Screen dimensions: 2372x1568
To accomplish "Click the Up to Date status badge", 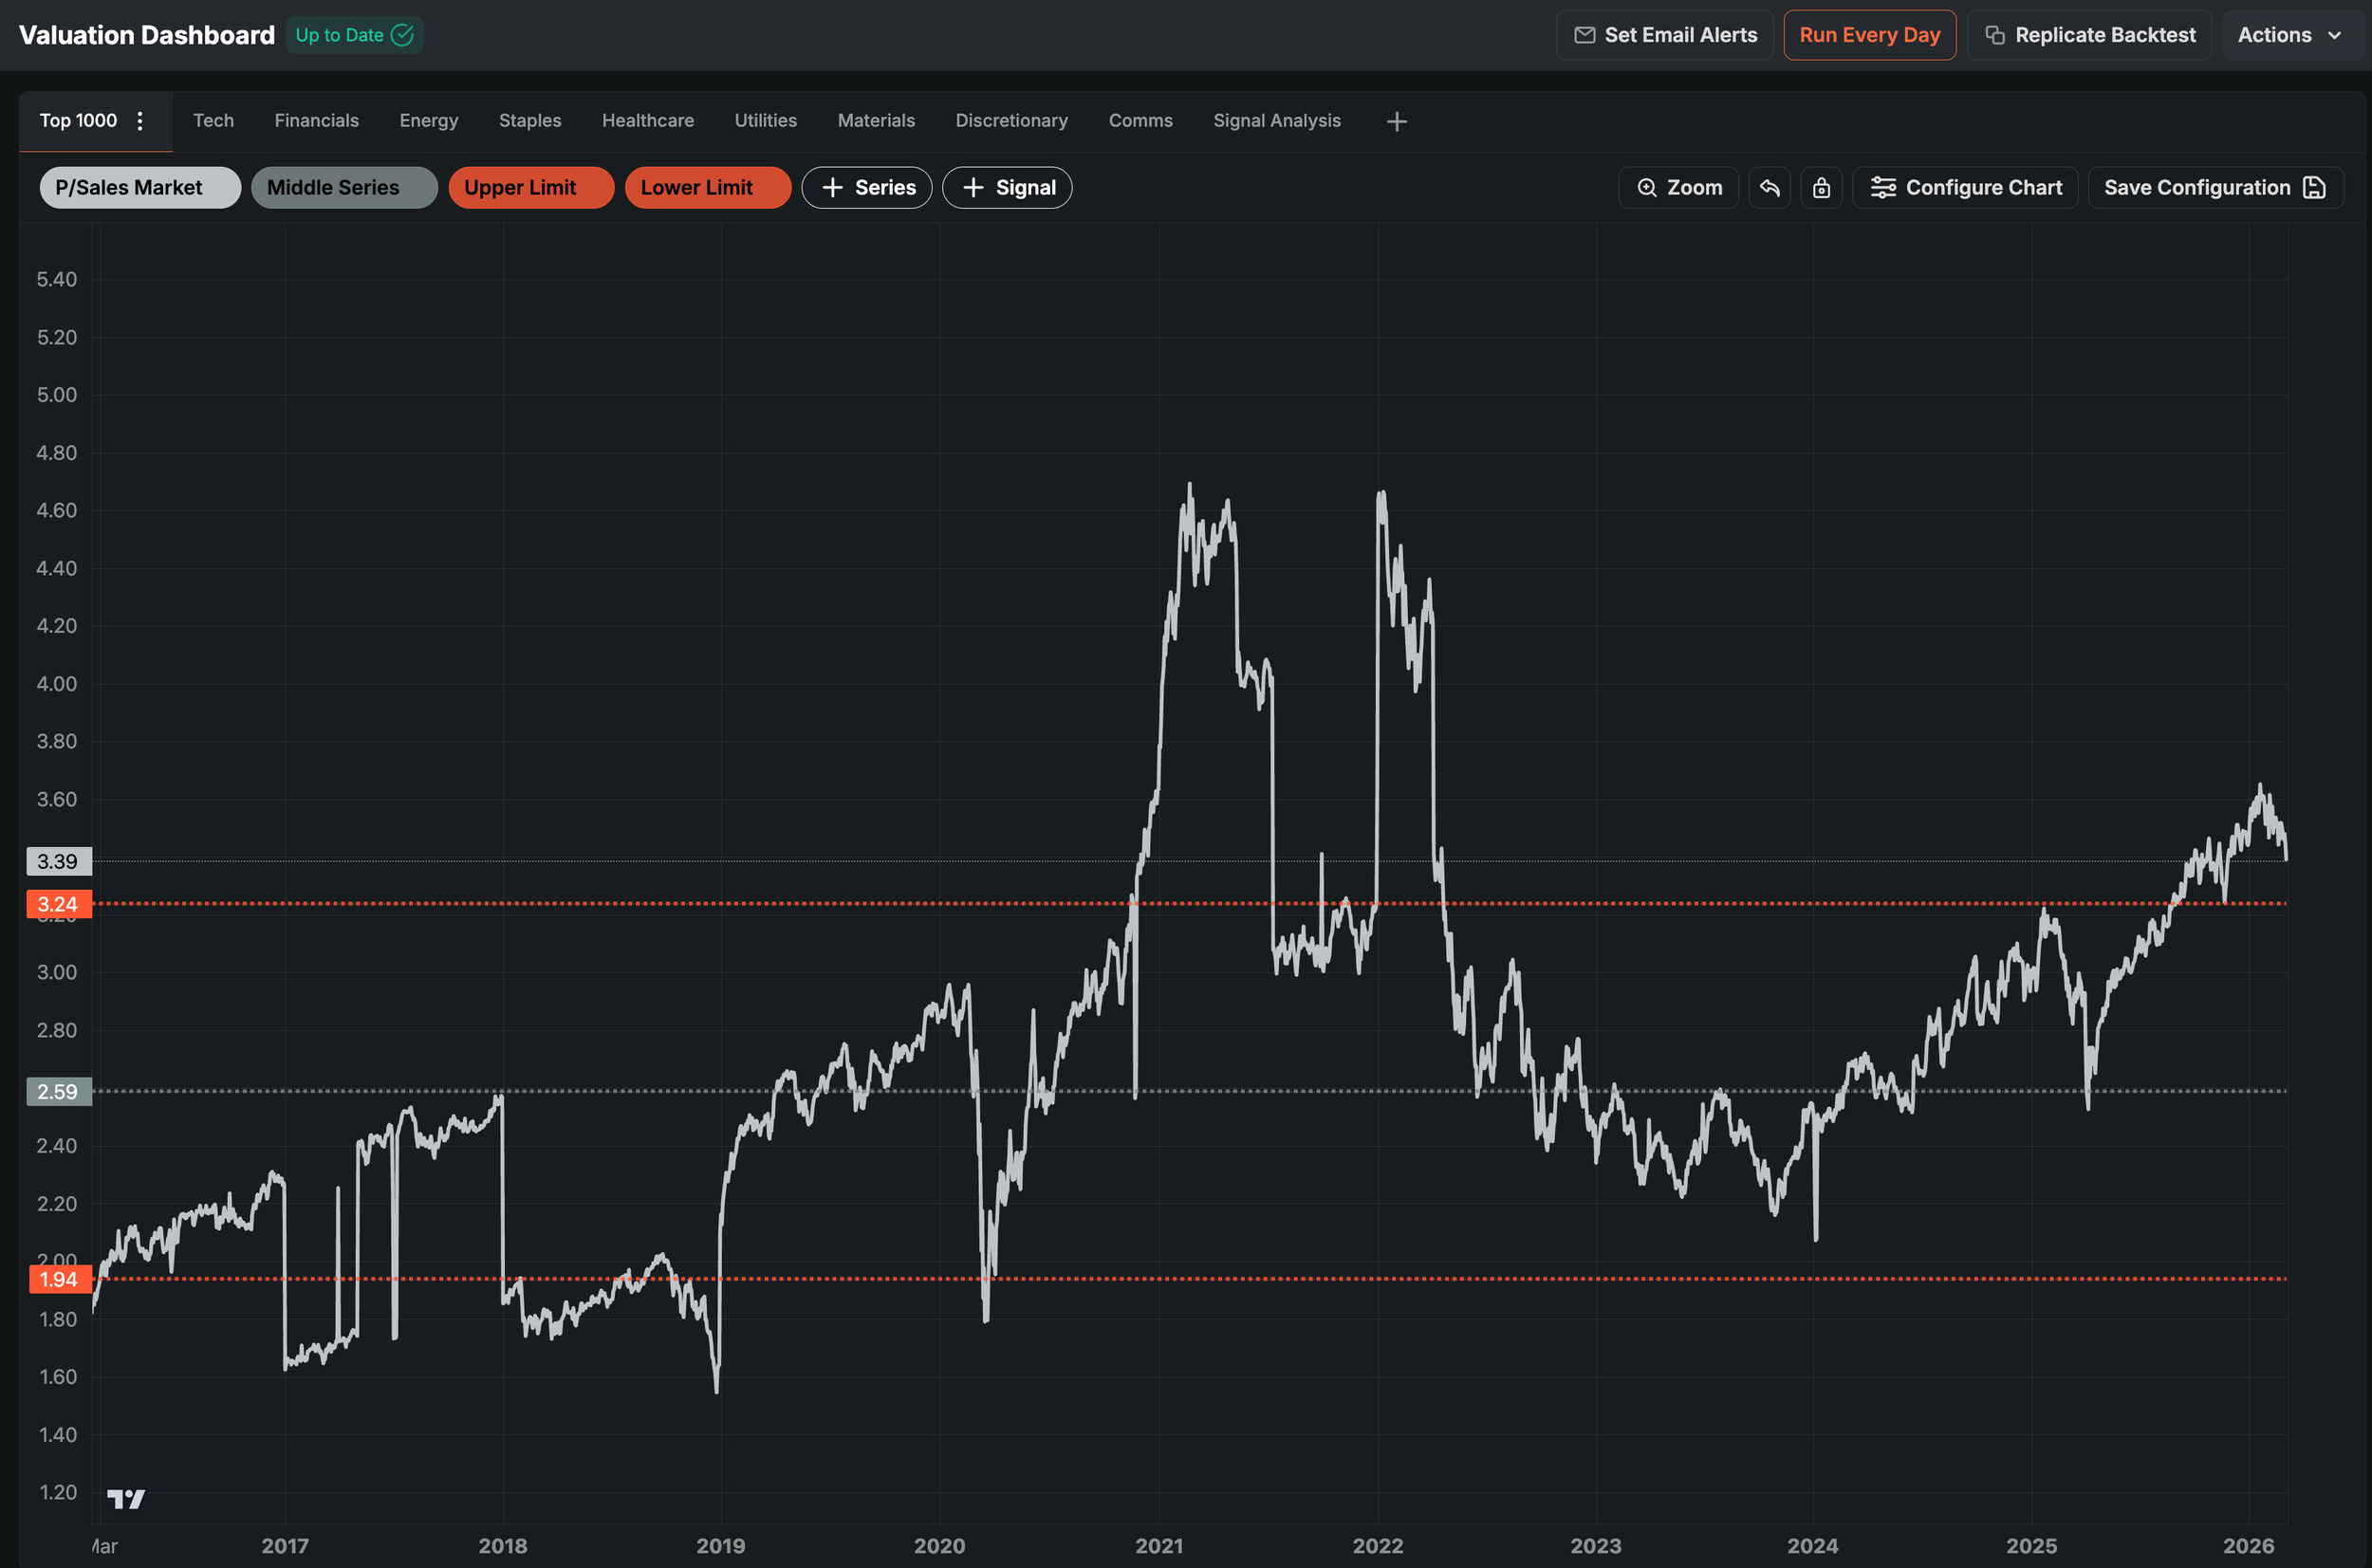I will click(x=354, y=35).
